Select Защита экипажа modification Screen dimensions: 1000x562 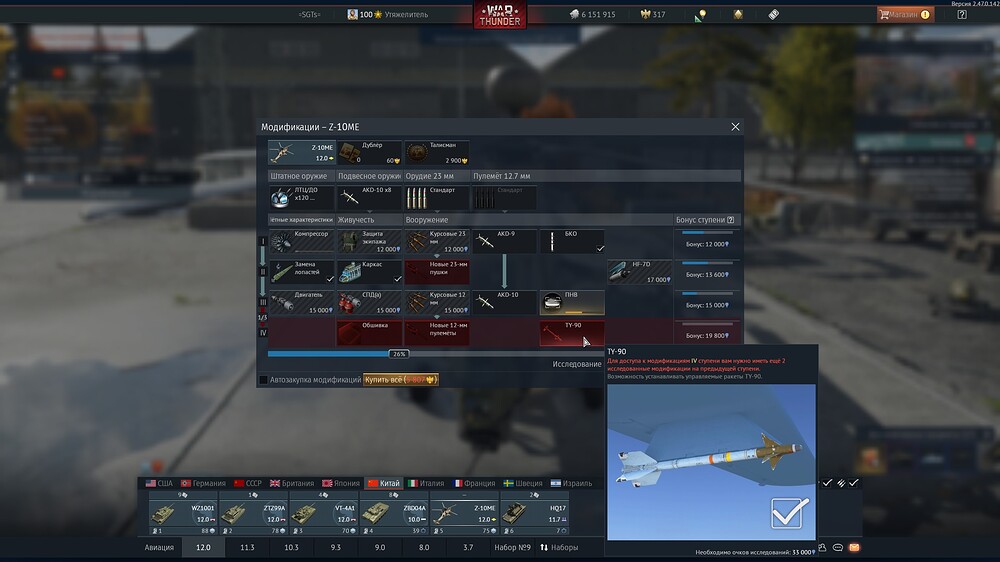pos(369,242)
